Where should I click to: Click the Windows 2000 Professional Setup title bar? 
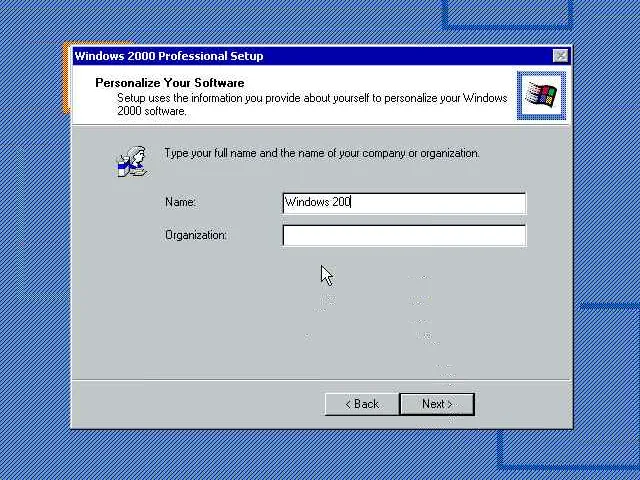coord(312,56)
